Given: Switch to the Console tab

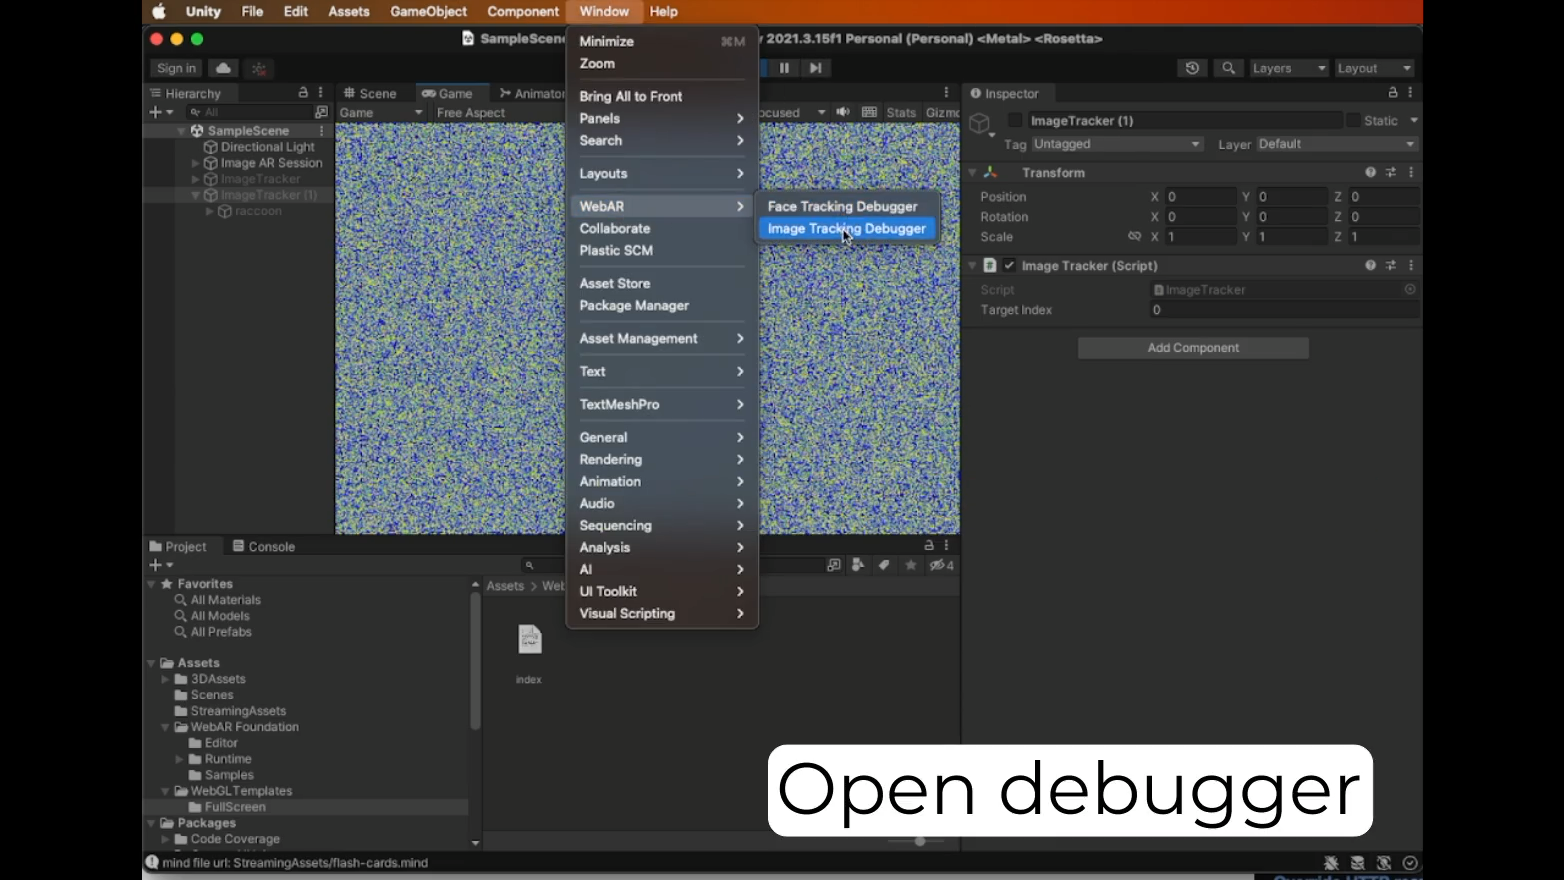Looking at the screenshot, I should coord(264,547).
